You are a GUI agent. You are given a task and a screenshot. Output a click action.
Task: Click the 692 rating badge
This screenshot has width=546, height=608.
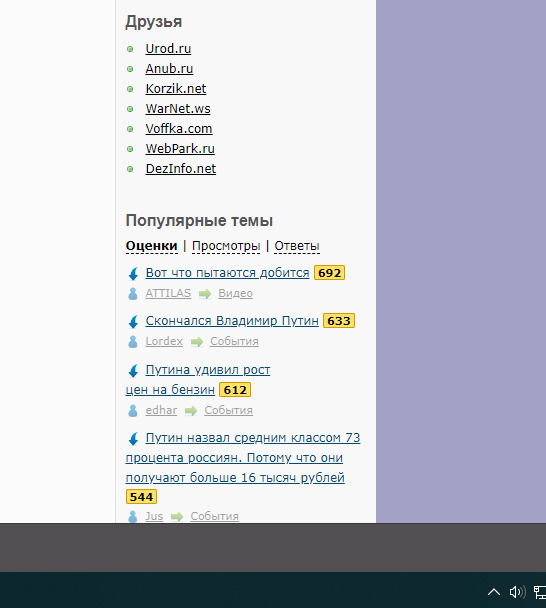[x=329, y=273]
